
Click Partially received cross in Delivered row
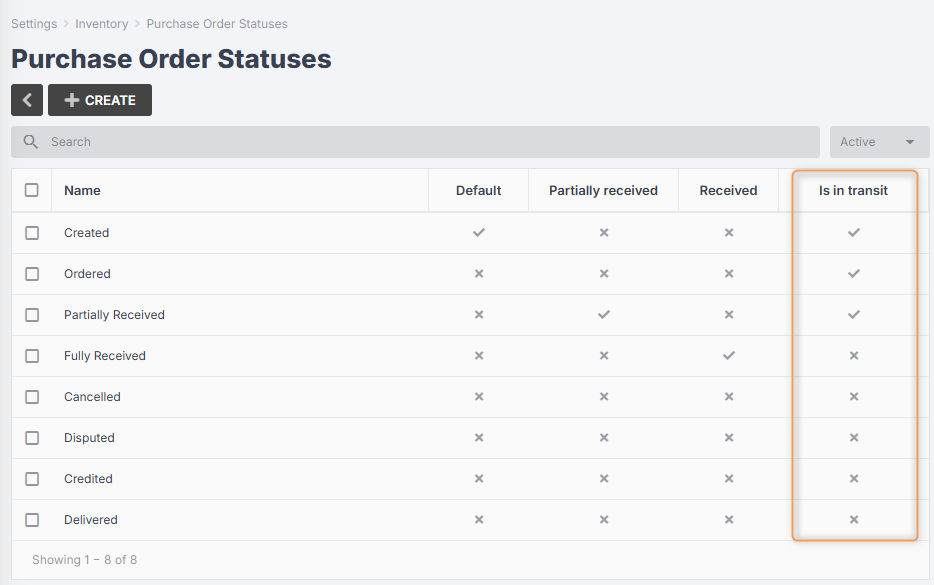(x=604, y=520)
